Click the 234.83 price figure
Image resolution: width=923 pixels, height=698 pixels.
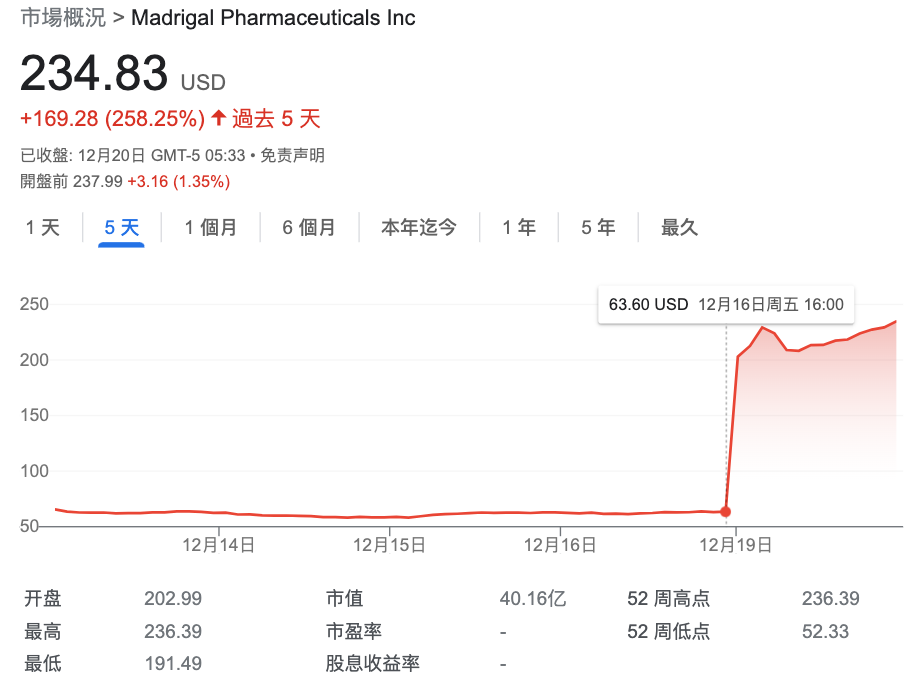pos(94,73)
